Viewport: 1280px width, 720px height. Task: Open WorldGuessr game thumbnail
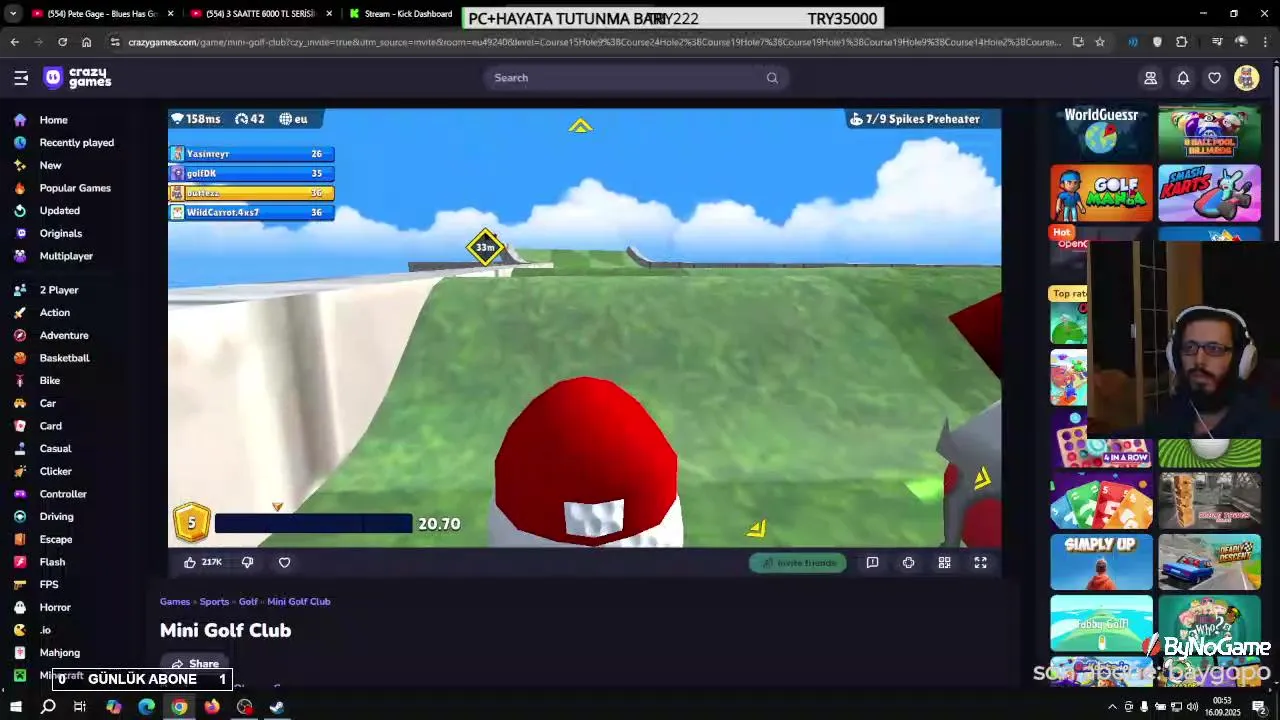[1101, 132]
